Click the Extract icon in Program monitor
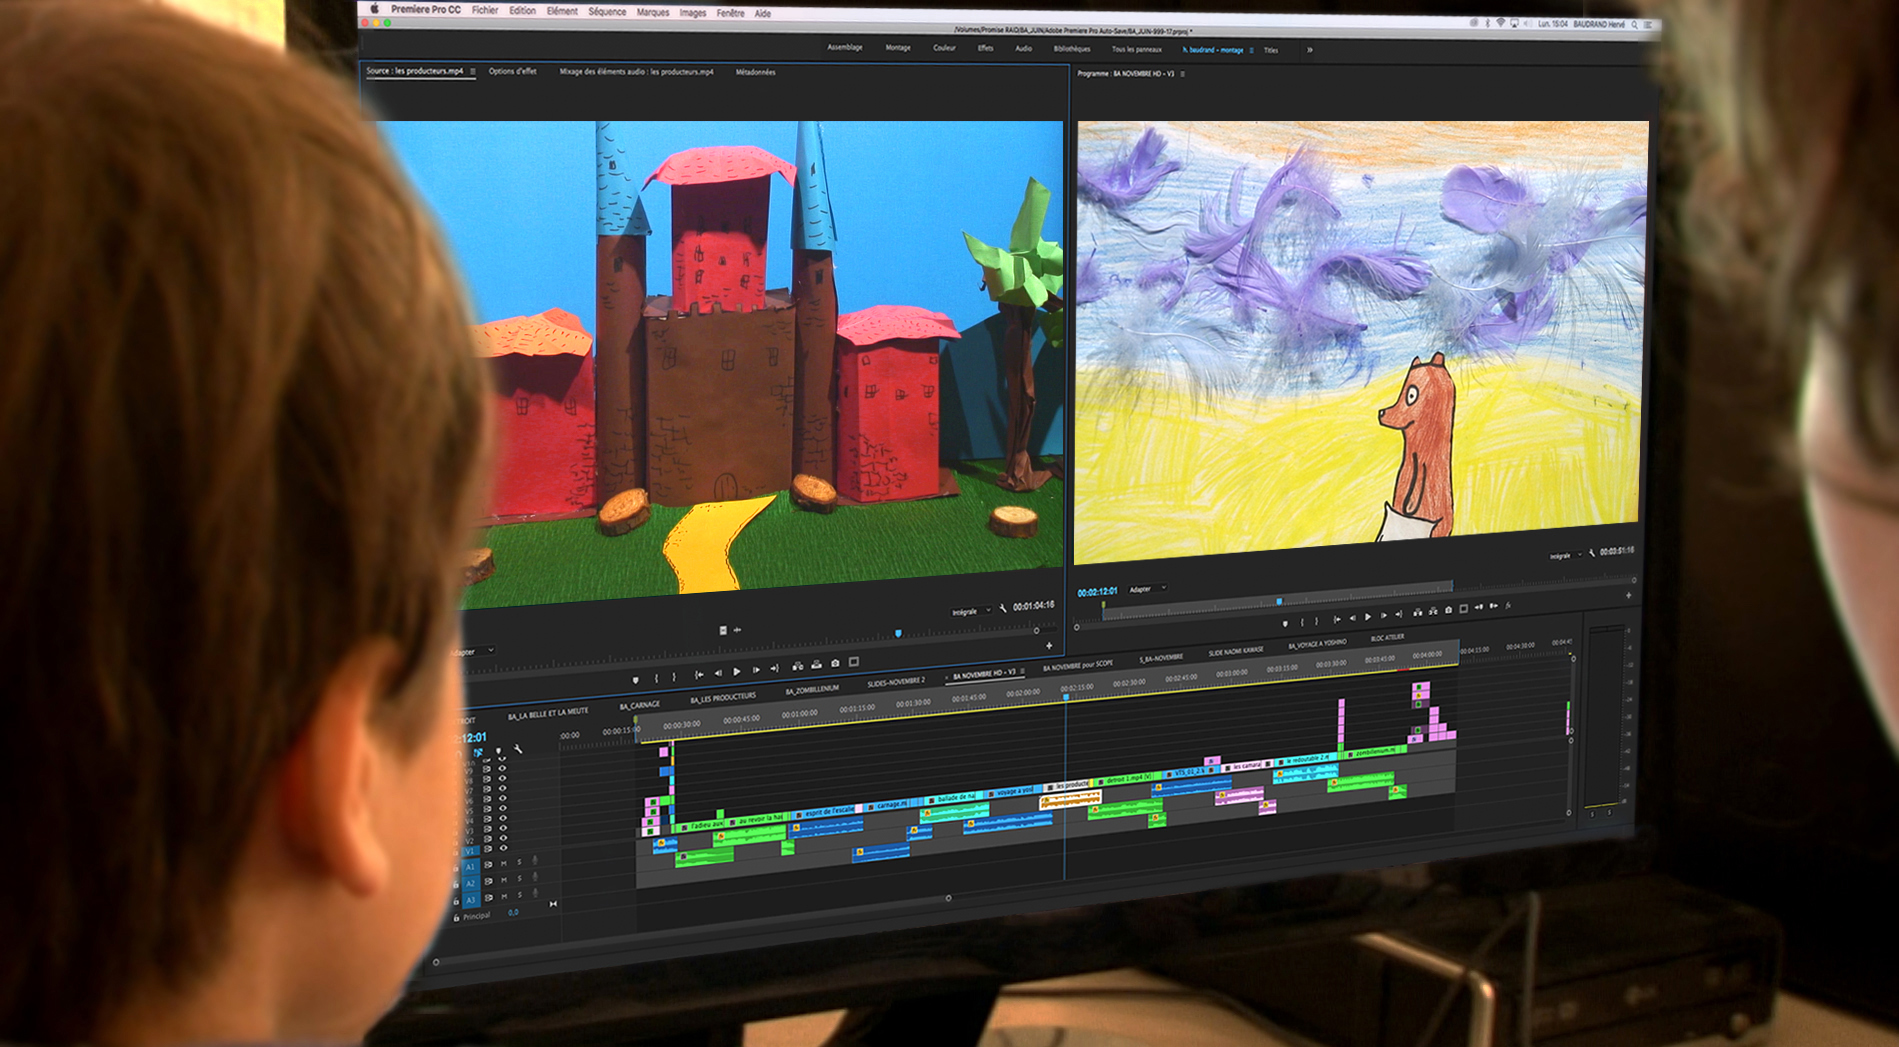 [x=1433, y=611]
